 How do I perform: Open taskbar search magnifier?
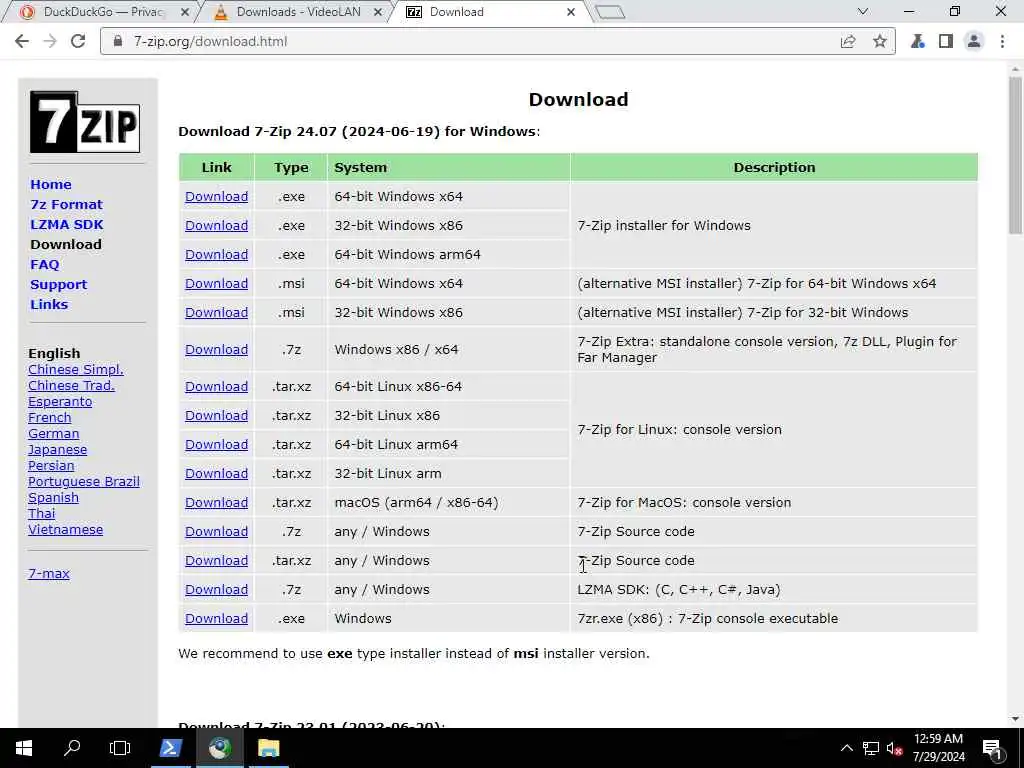pyautogui.click(x=72, y=748)
